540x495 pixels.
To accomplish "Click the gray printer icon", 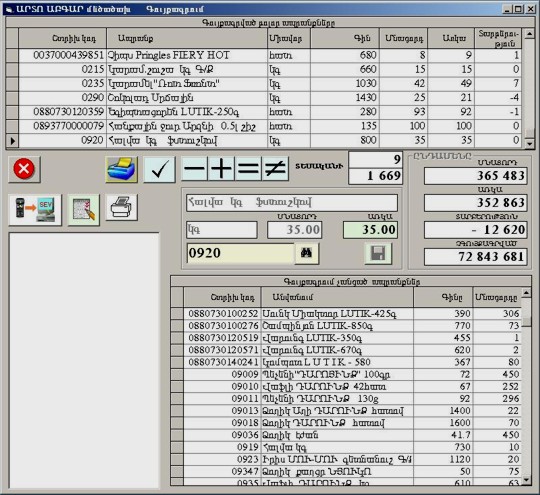I will [121, 207].
